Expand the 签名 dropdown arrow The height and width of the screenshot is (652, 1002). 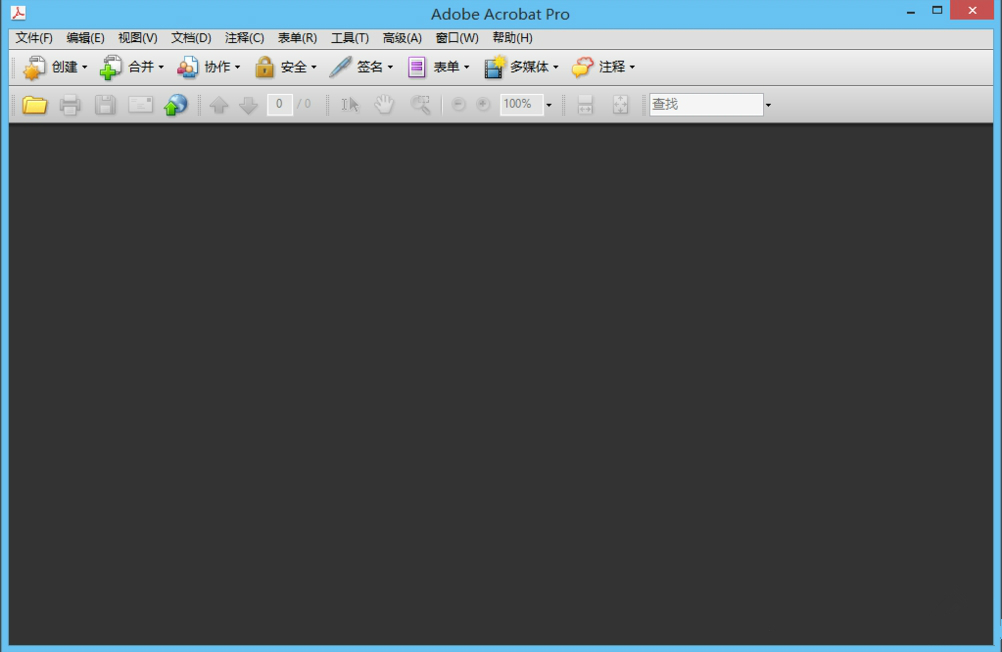coord(390,67)
